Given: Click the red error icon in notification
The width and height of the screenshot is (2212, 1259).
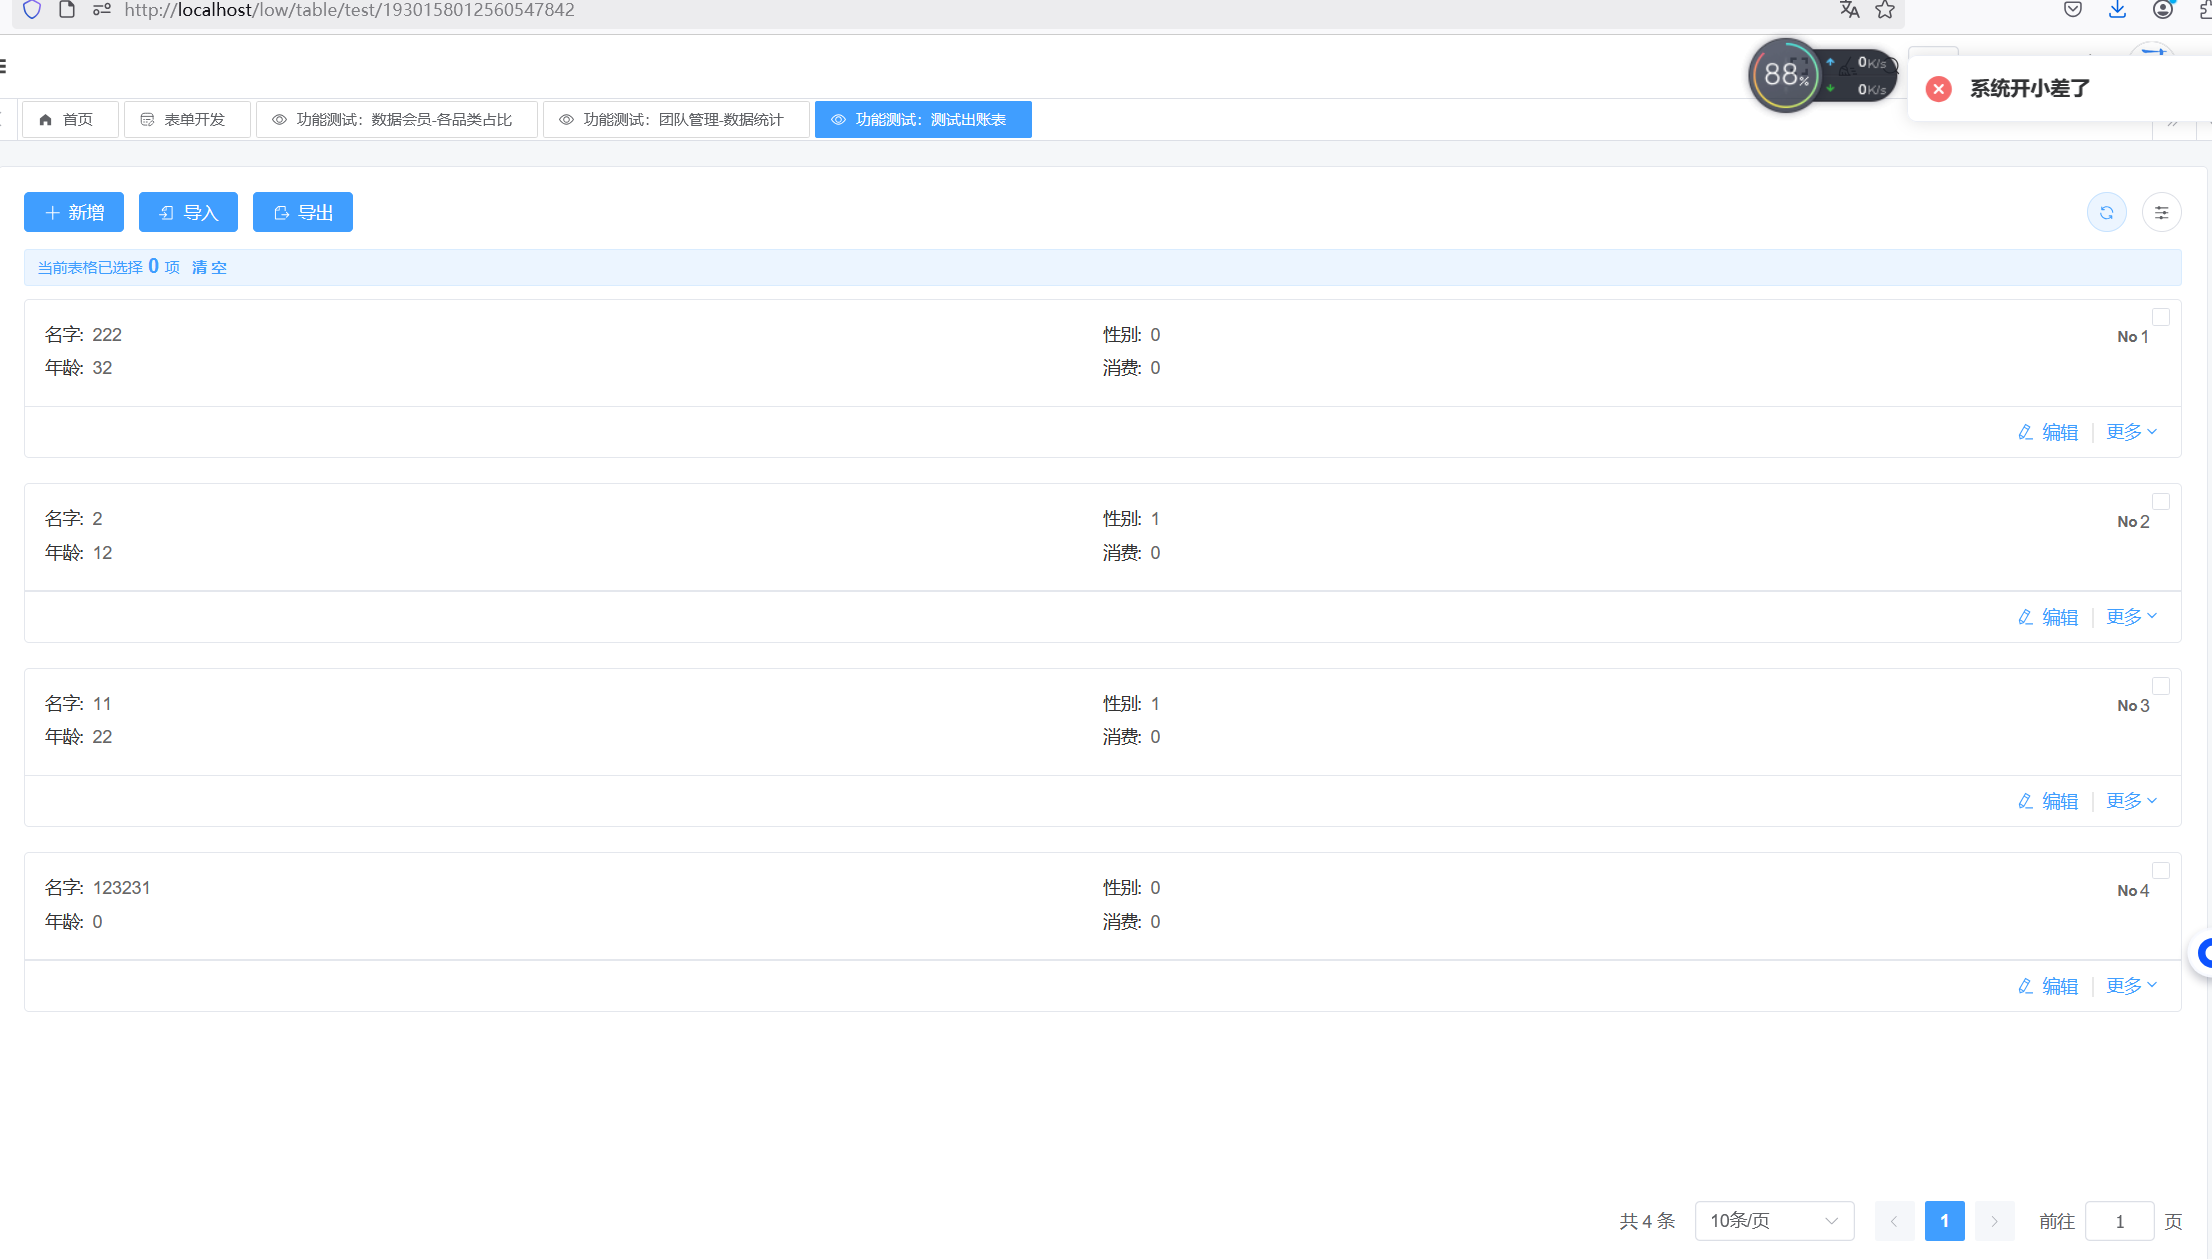Looking at the screenshot, I should (x=1938, y=89).
